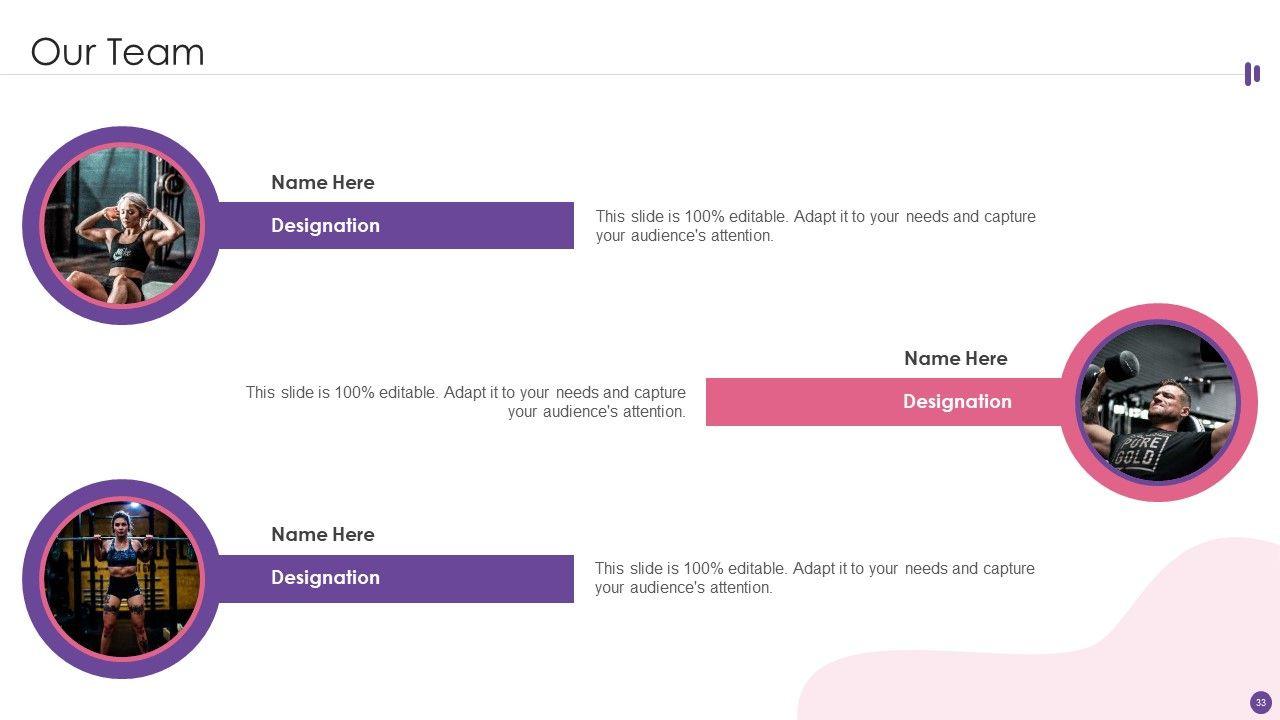This screenshot has width=1280, height=720.
Task: Click "Name Here" above the pink Designation bar
Action: pos(955,359)
